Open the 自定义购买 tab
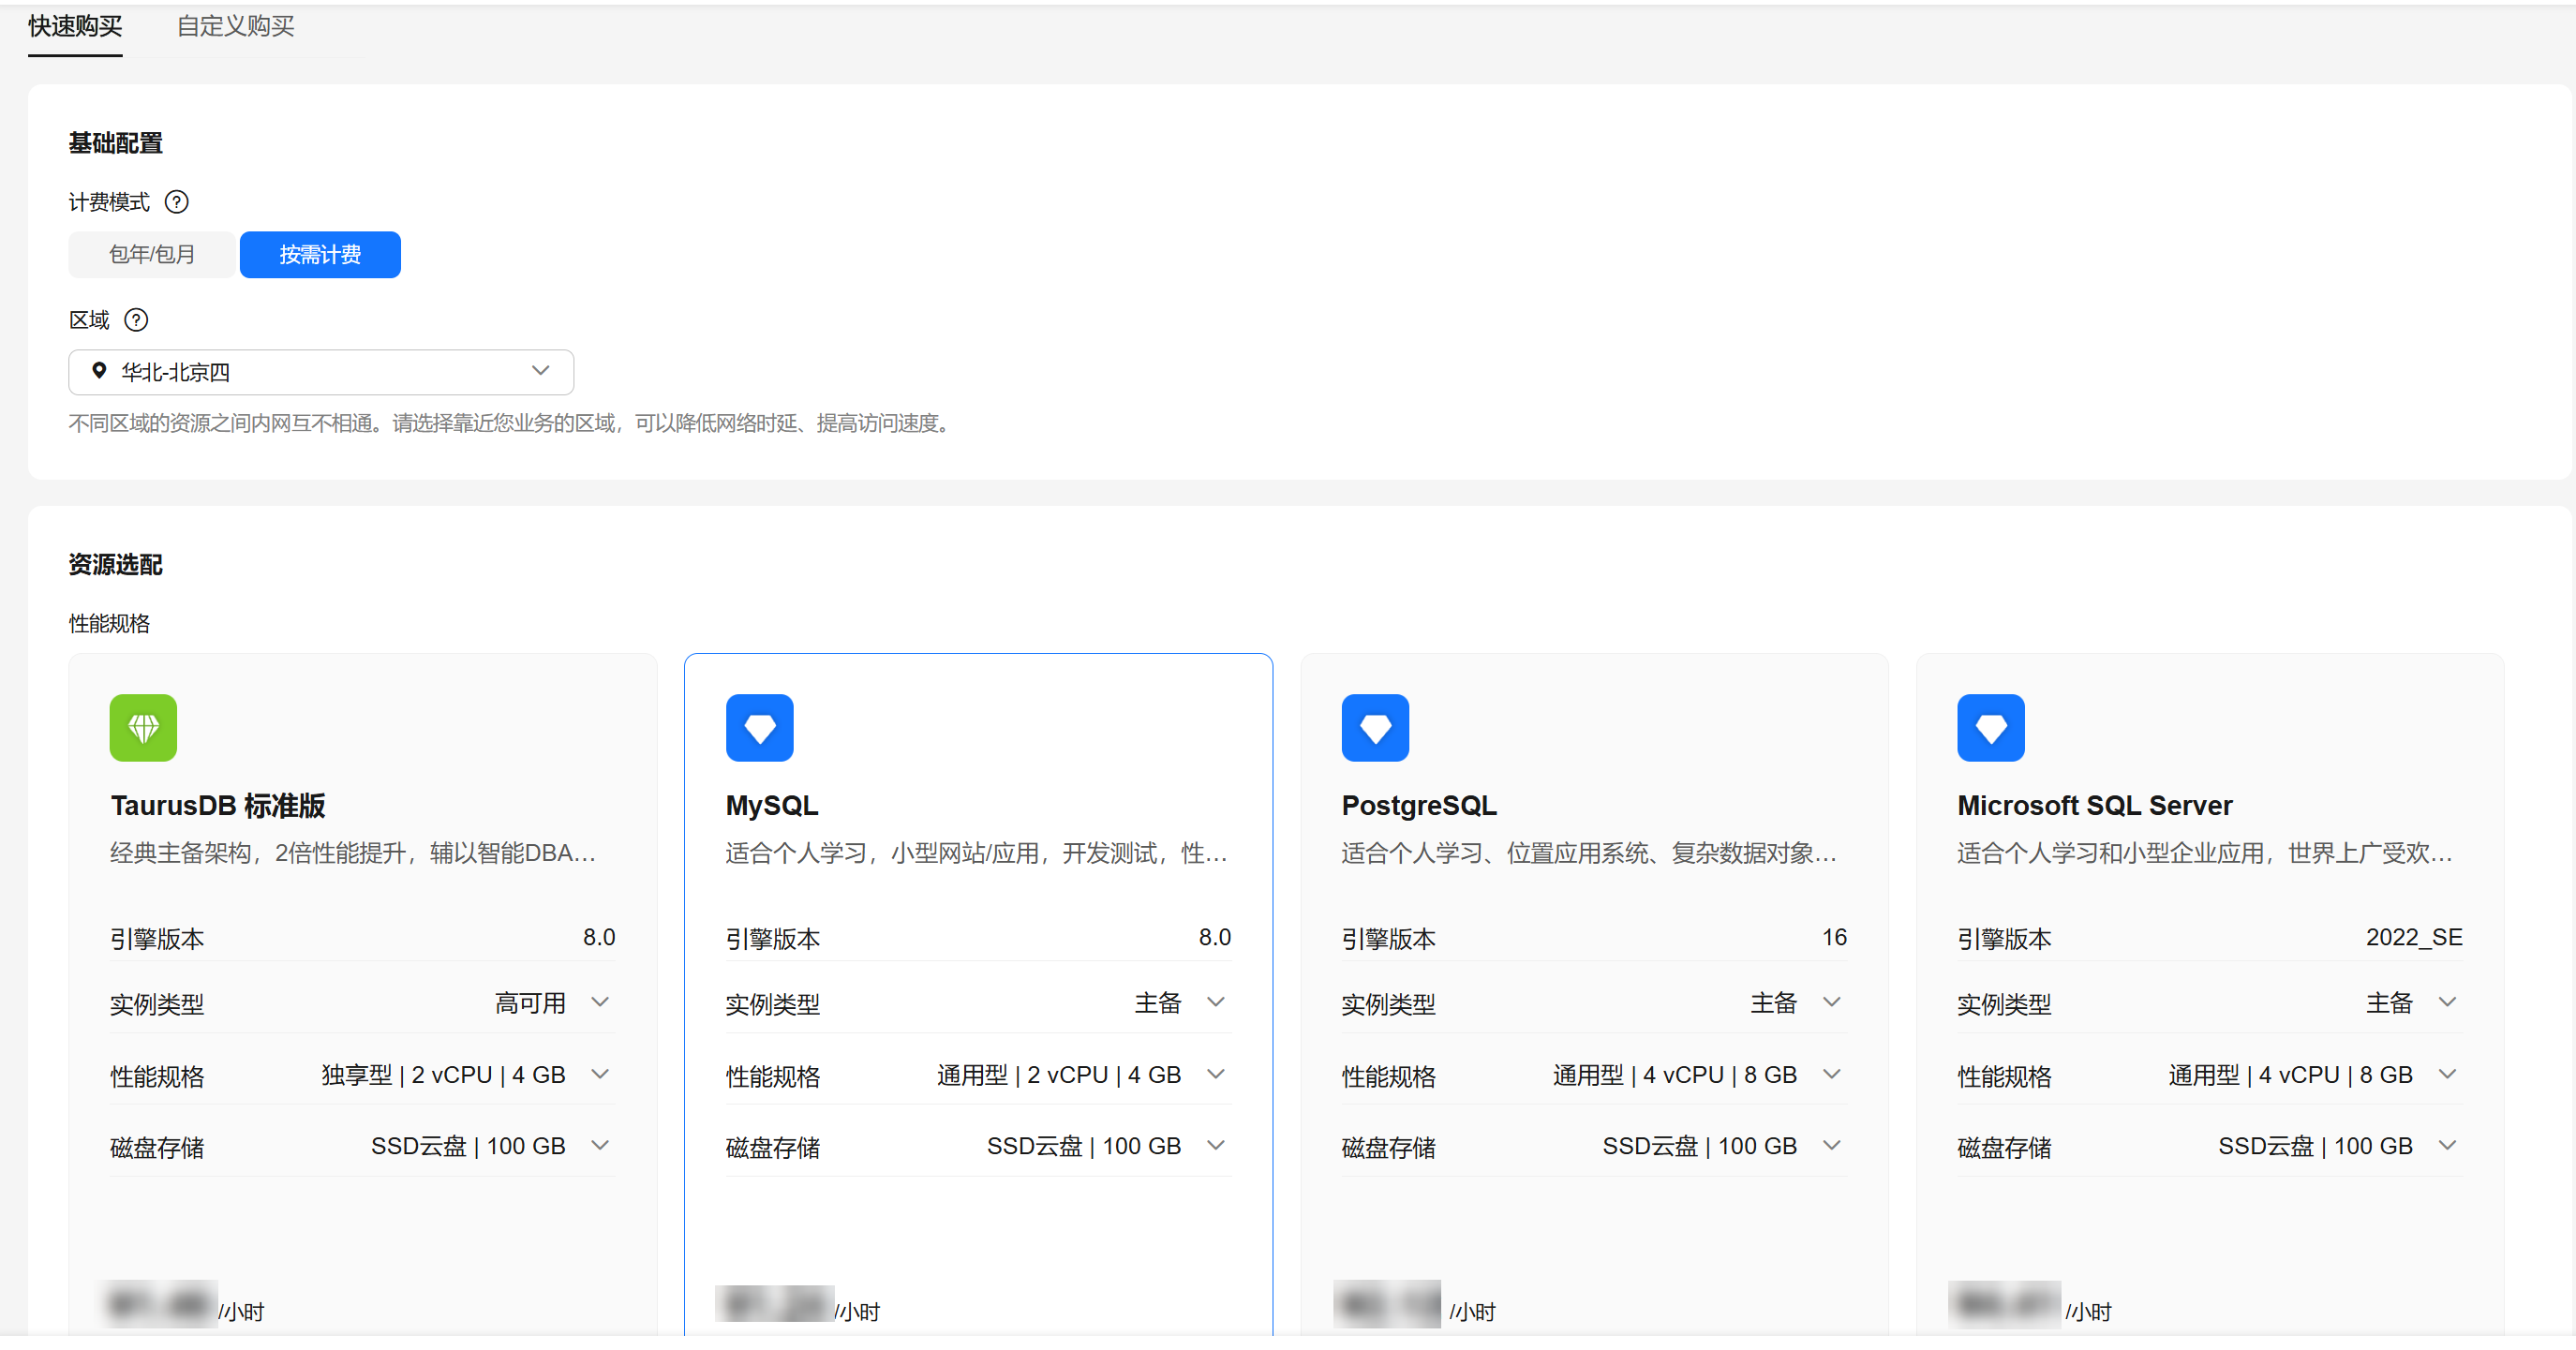The height and width of the screenshot is (1350, 2576). point(235,26)
